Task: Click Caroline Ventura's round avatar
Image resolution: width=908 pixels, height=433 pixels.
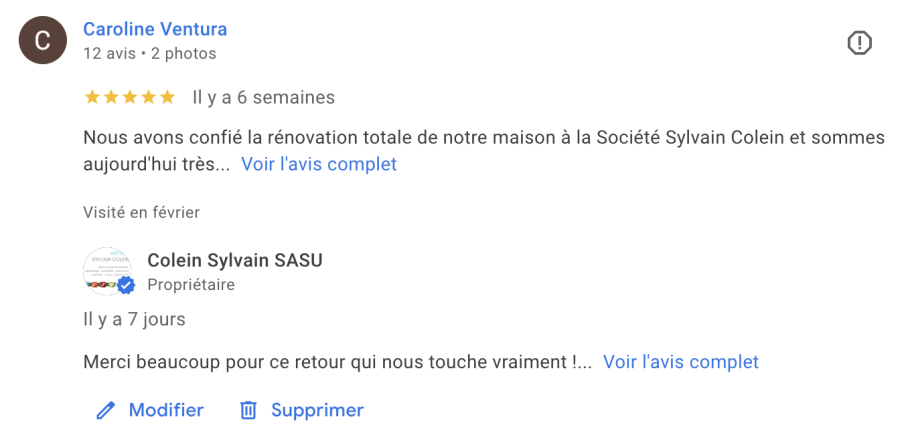Action: coord(42,41)
